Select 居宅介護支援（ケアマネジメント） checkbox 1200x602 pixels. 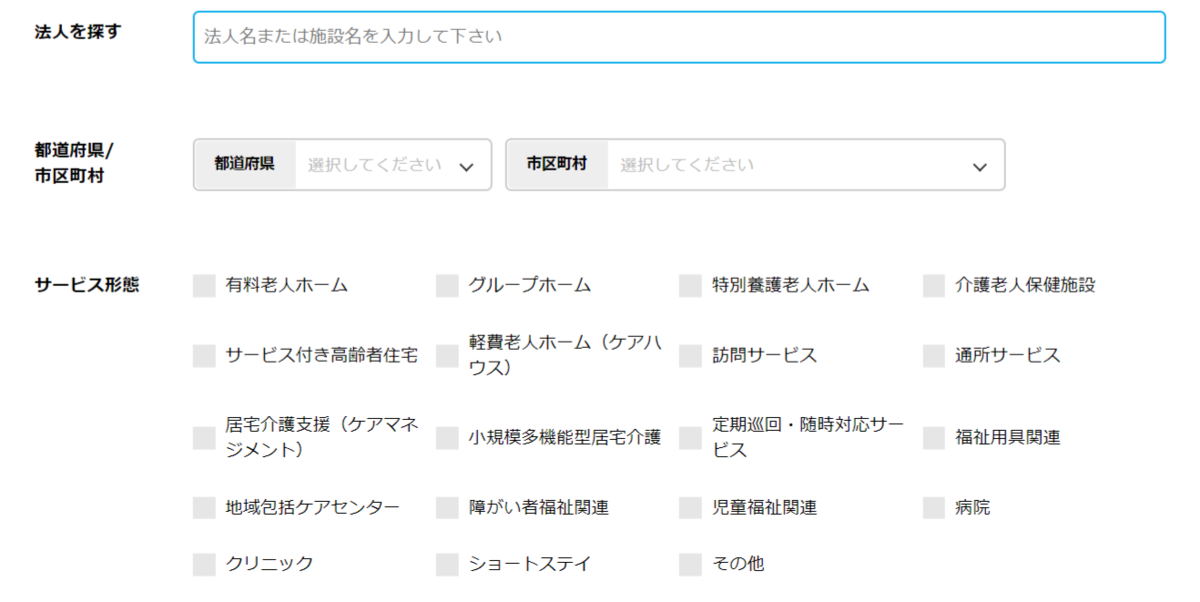pos(204,438)
